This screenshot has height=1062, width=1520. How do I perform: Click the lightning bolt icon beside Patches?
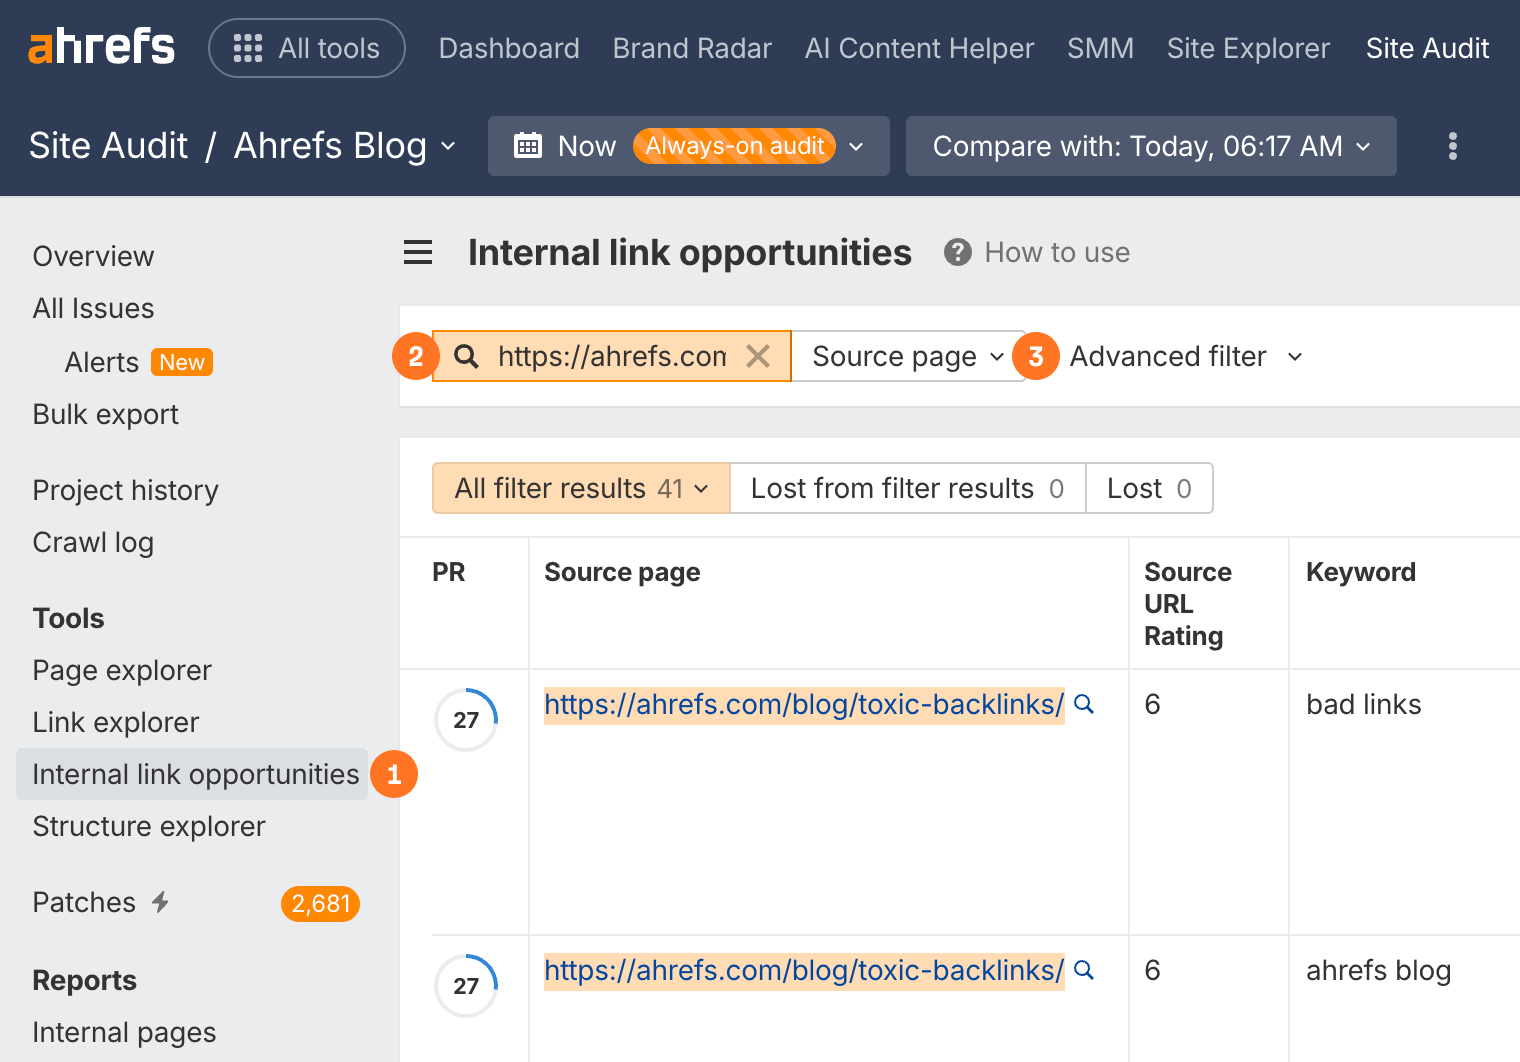(x=160, y=901)
